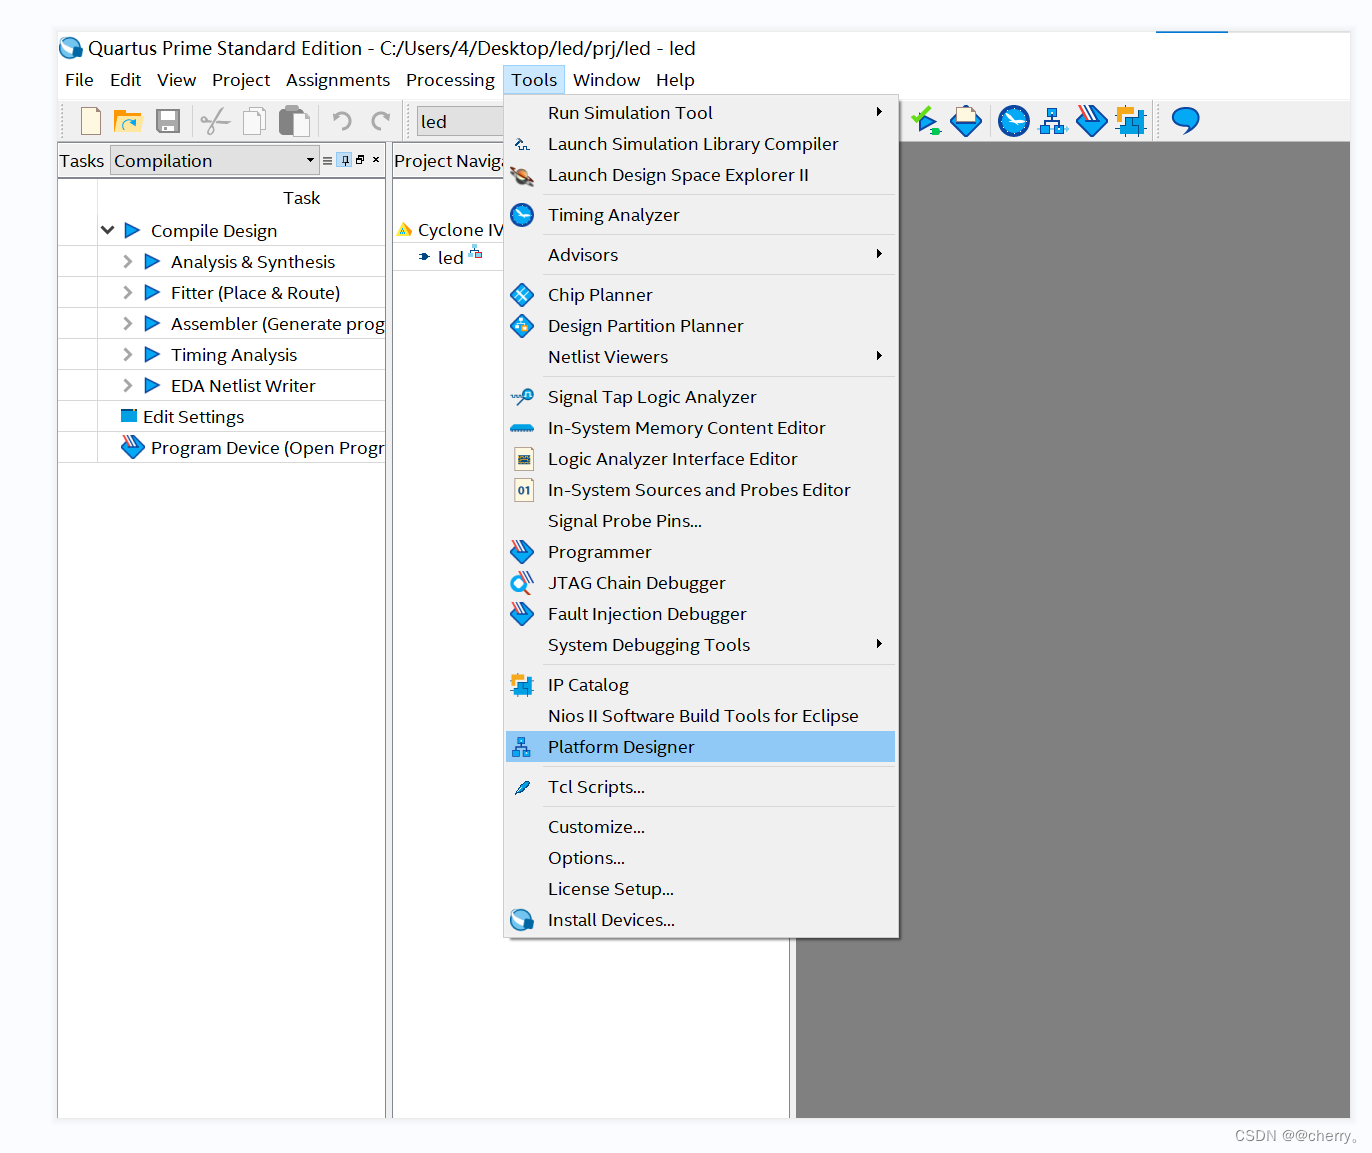Open the Netlist Viewers submenu
The width and height of the screenshot is (1372, 1153).
(x=701, y=357)
